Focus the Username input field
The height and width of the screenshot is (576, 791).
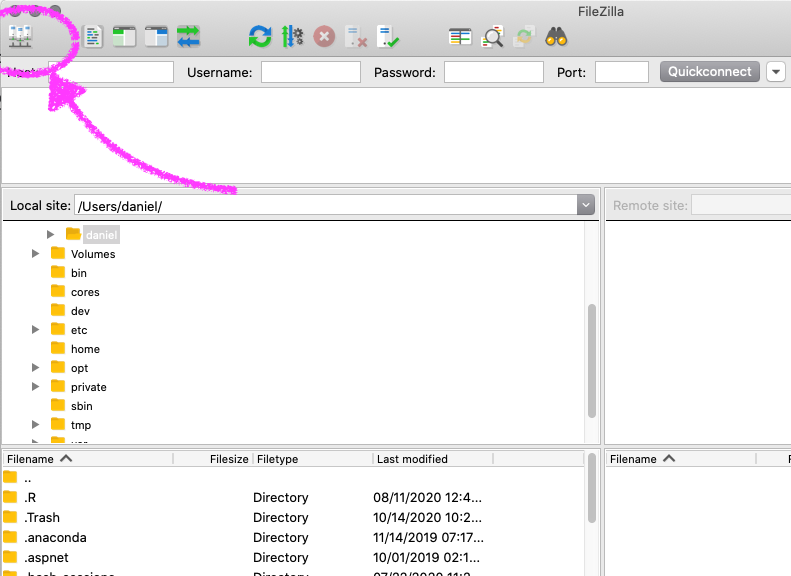pos(311,72)
